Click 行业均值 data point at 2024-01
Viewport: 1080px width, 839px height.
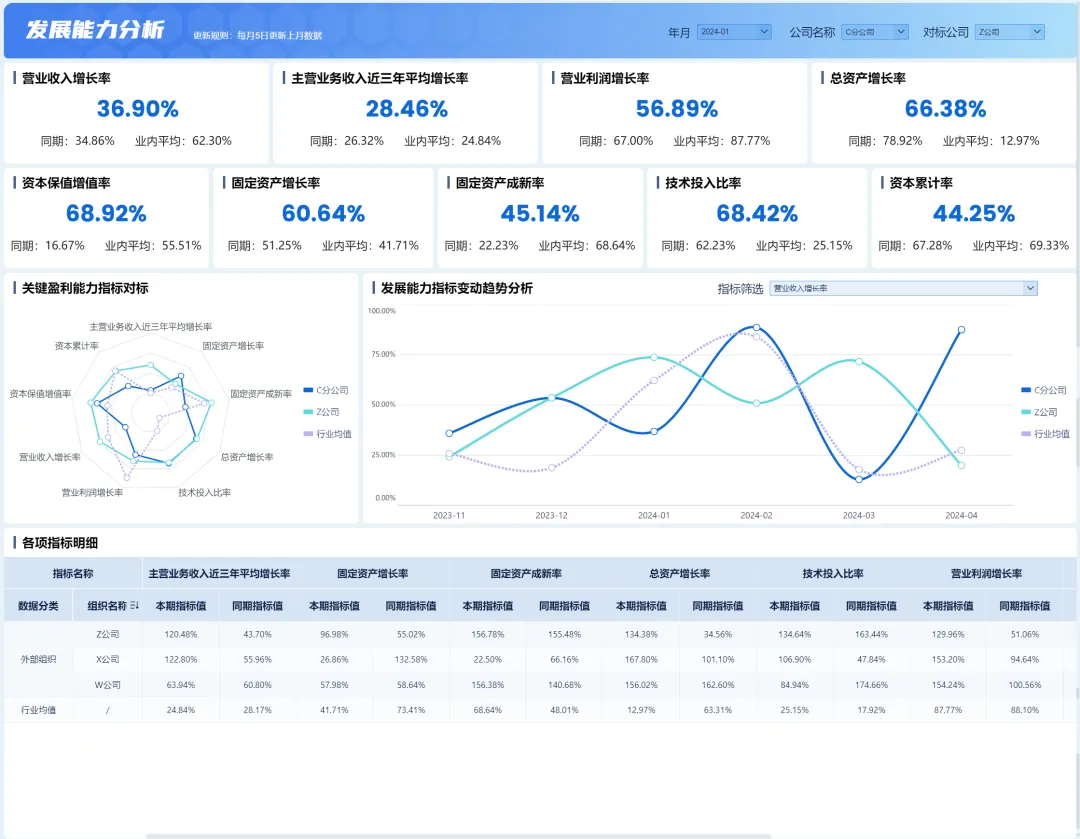pos(654,380)
